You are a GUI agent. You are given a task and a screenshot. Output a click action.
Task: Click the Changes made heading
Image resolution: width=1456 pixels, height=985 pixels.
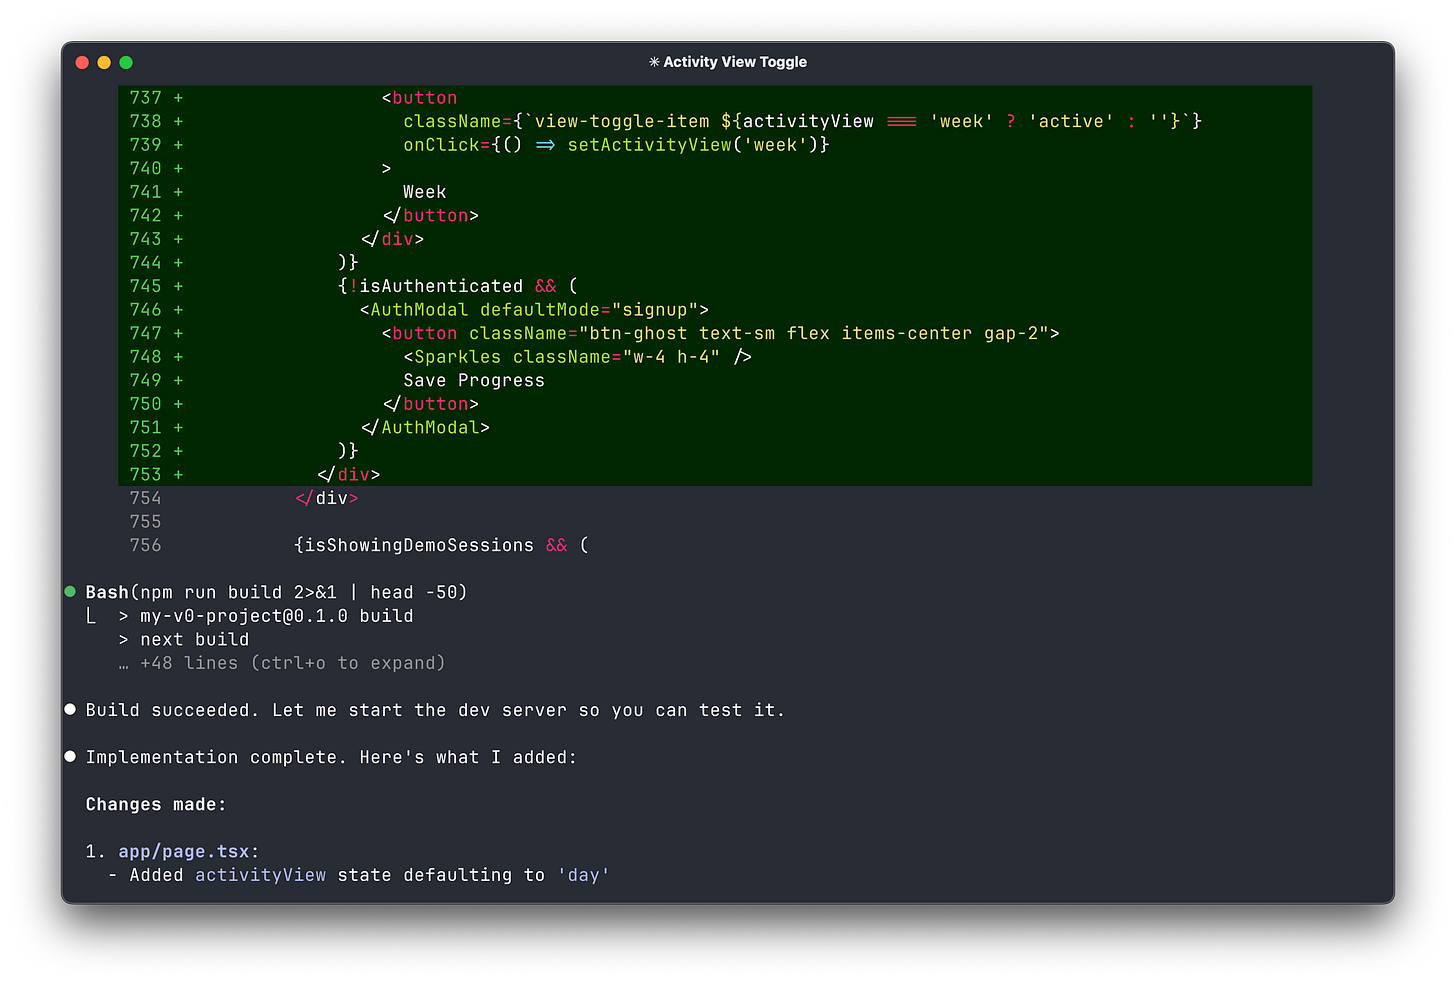coord(155,803)
